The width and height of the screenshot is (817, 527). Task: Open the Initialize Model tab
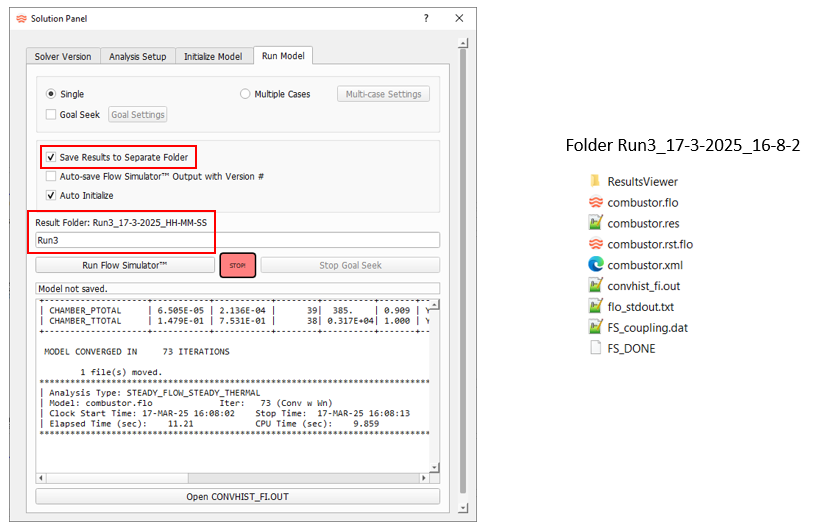(213, 56)
